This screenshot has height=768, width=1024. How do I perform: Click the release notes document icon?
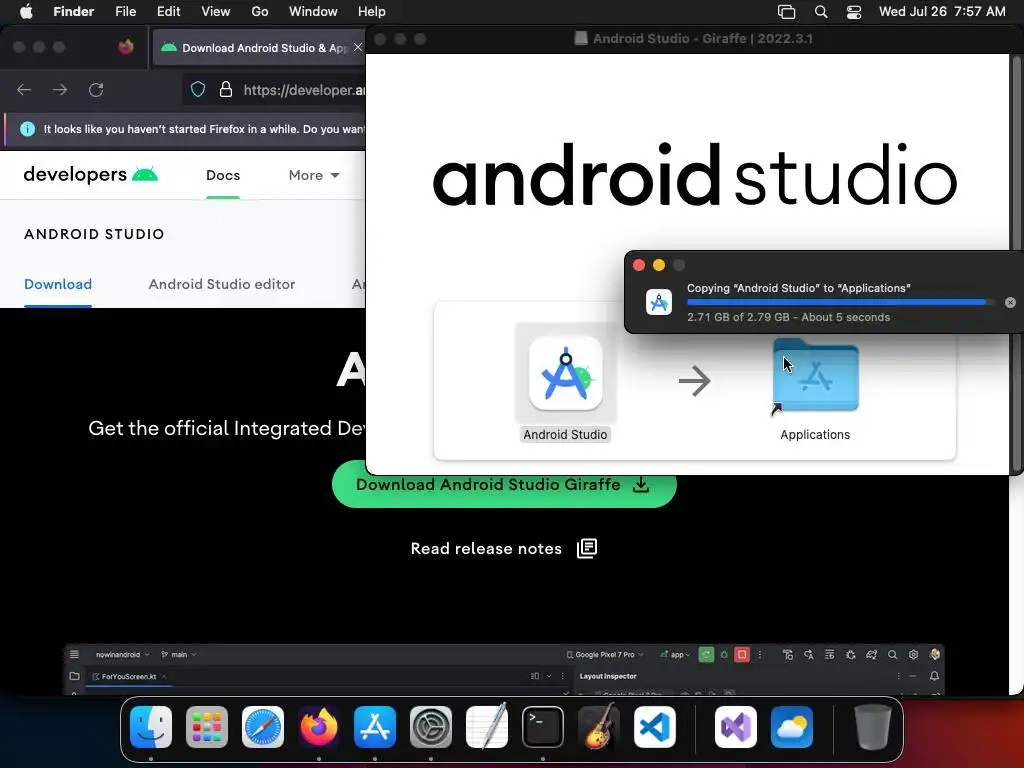[587, 548]
